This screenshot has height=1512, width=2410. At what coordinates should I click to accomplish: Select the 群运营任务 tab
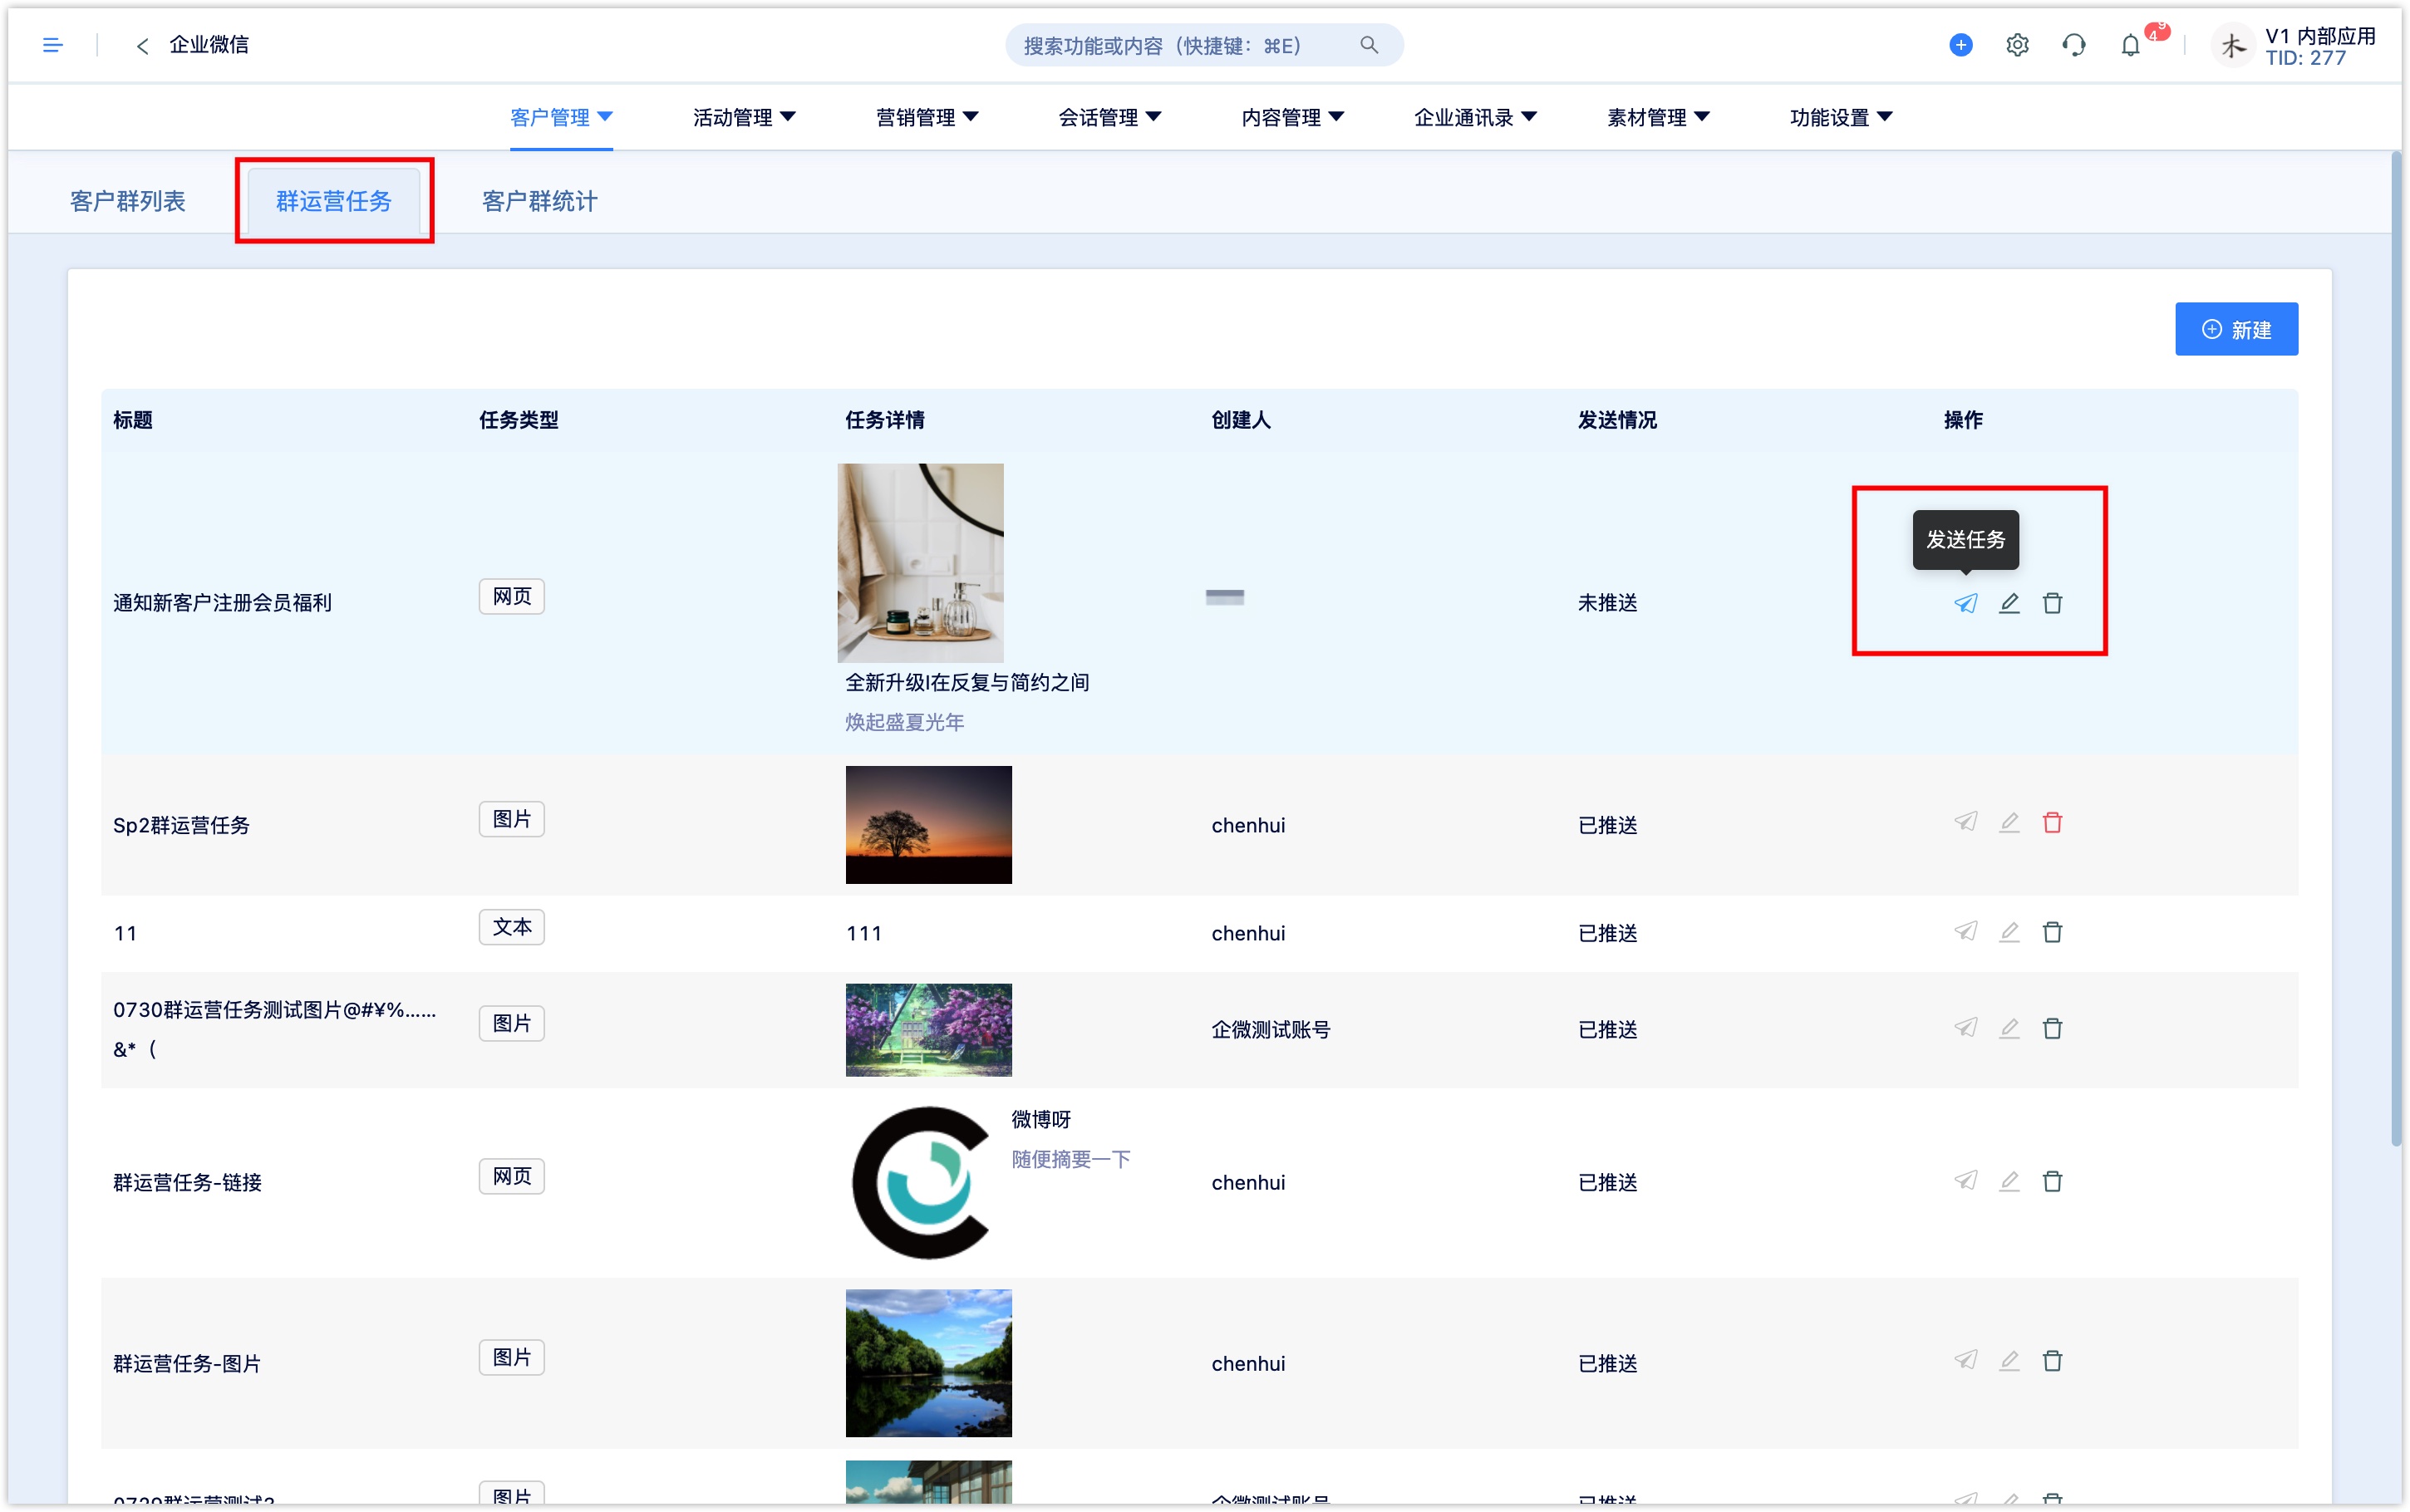(334, 201)
